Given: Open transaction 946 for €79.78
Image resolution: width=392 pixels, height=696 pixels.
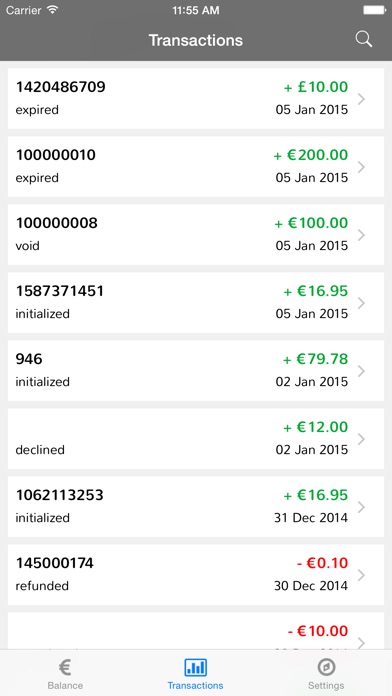Looking at the screenshot, I should point(196,371).
